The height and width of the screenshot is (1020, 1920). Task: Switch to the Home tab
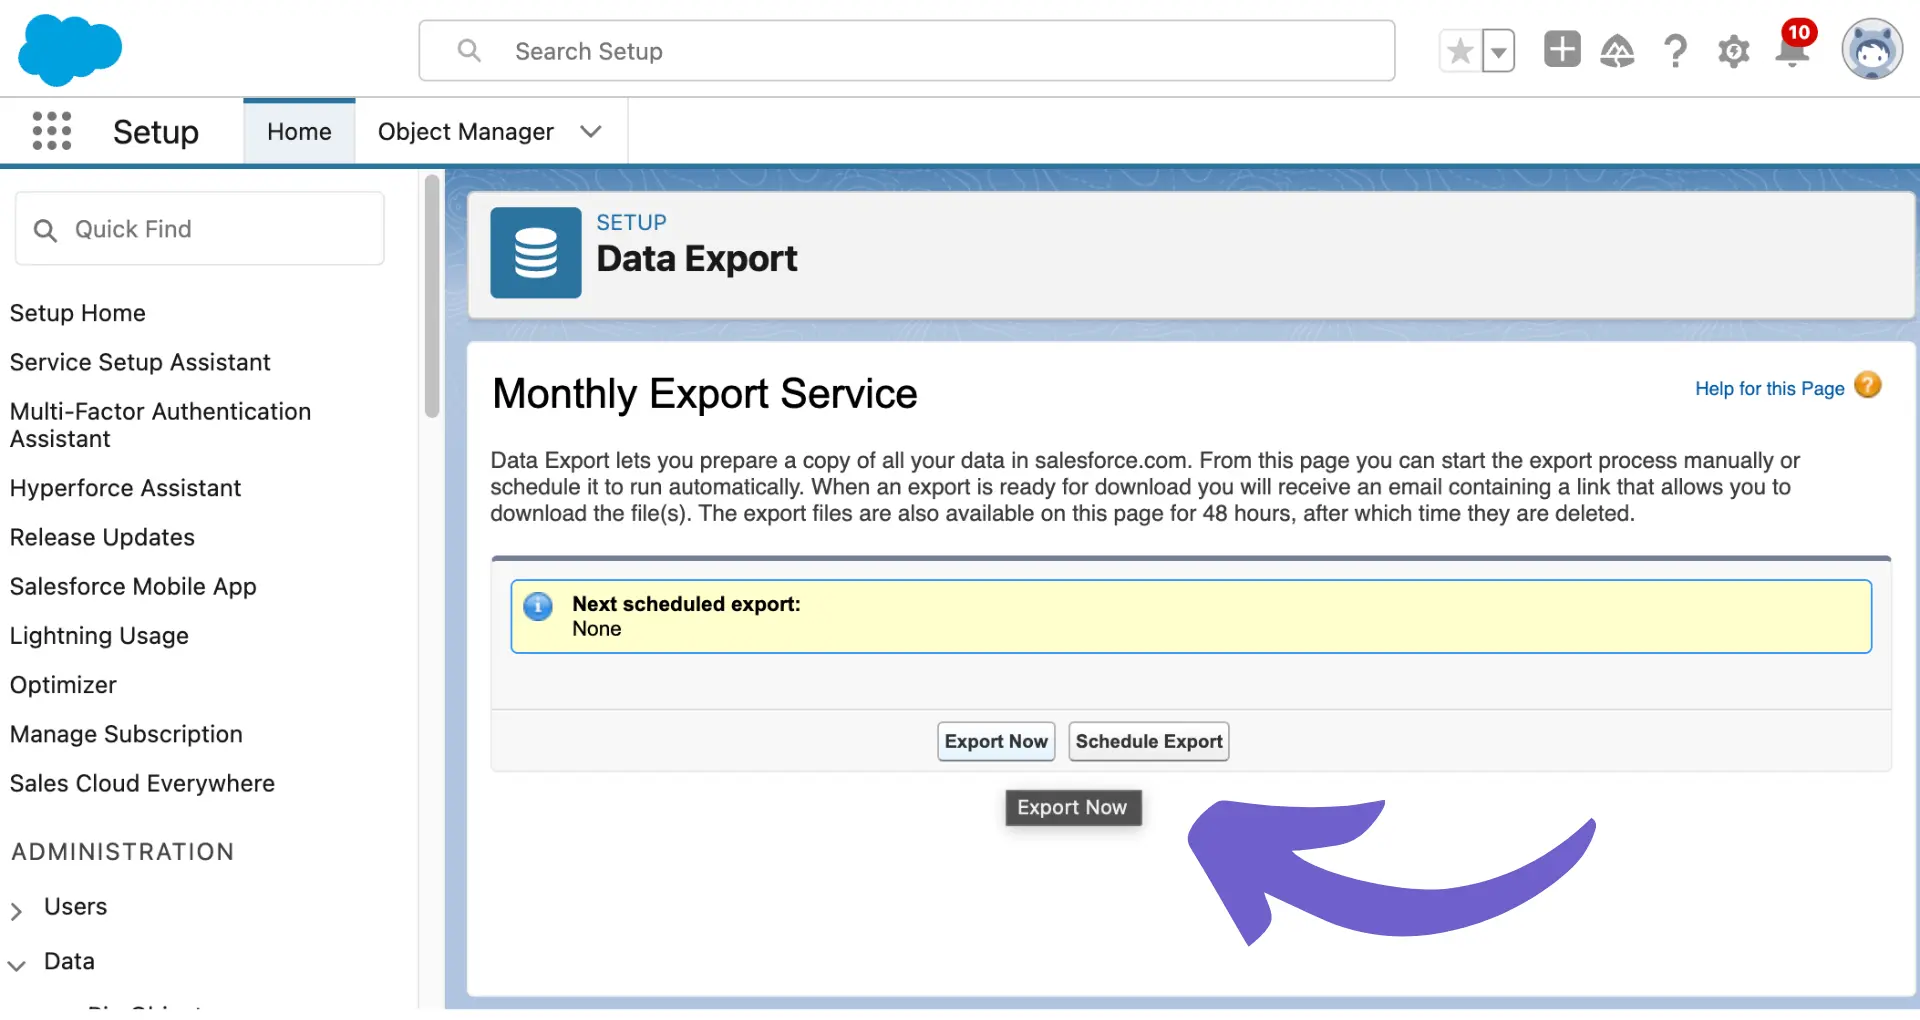click(299, 132)
